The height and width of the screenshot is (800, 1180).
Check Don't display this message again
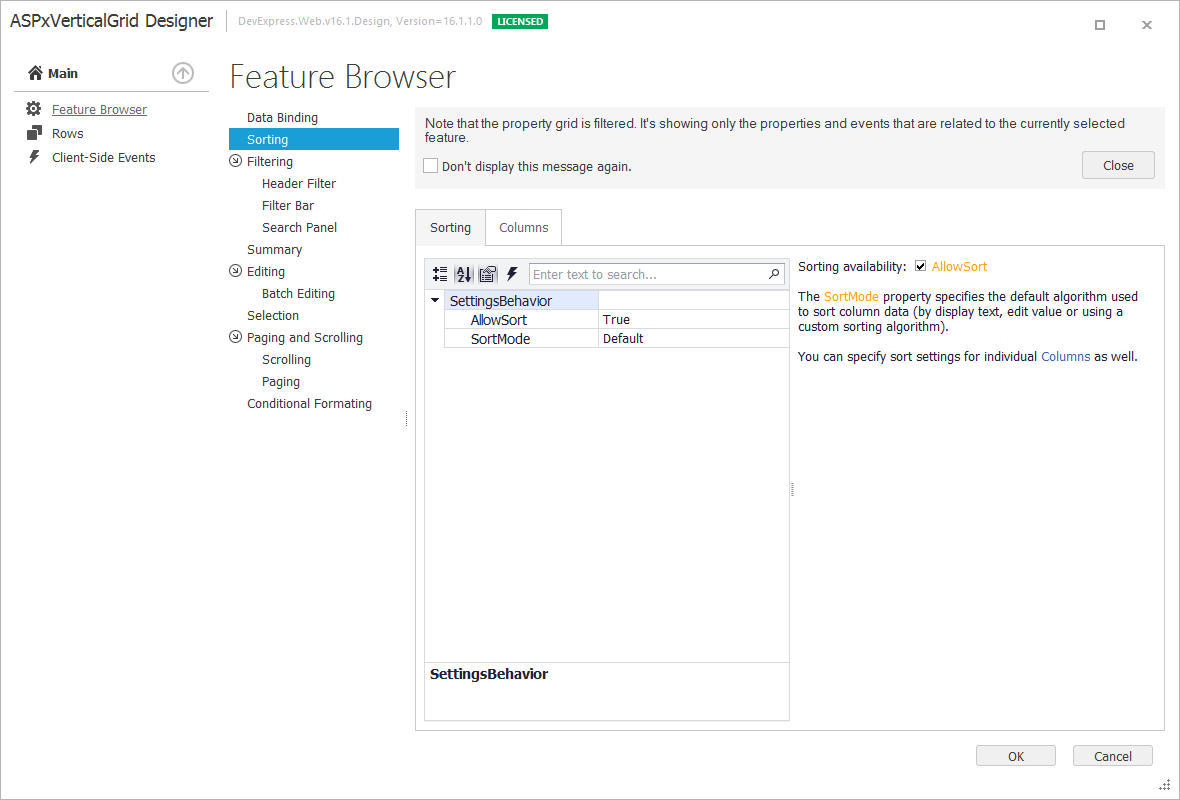(430, 166)
